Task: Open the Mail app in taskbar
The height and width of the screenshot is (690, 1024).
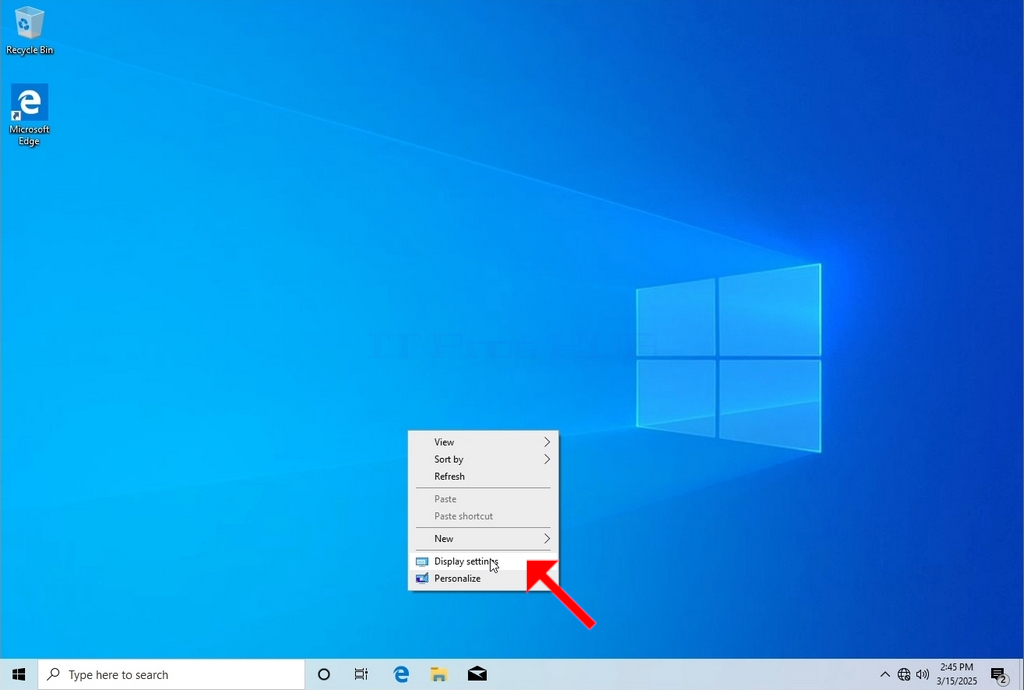Action: 477,674
